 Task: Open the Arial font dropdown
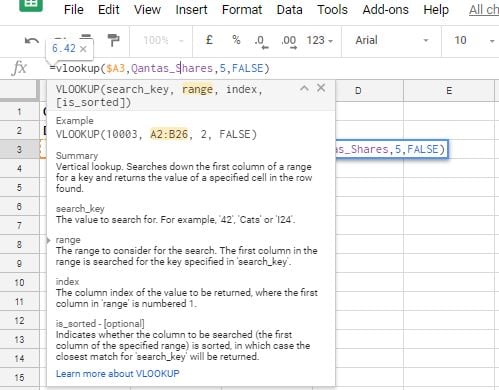tap(391, 40)
